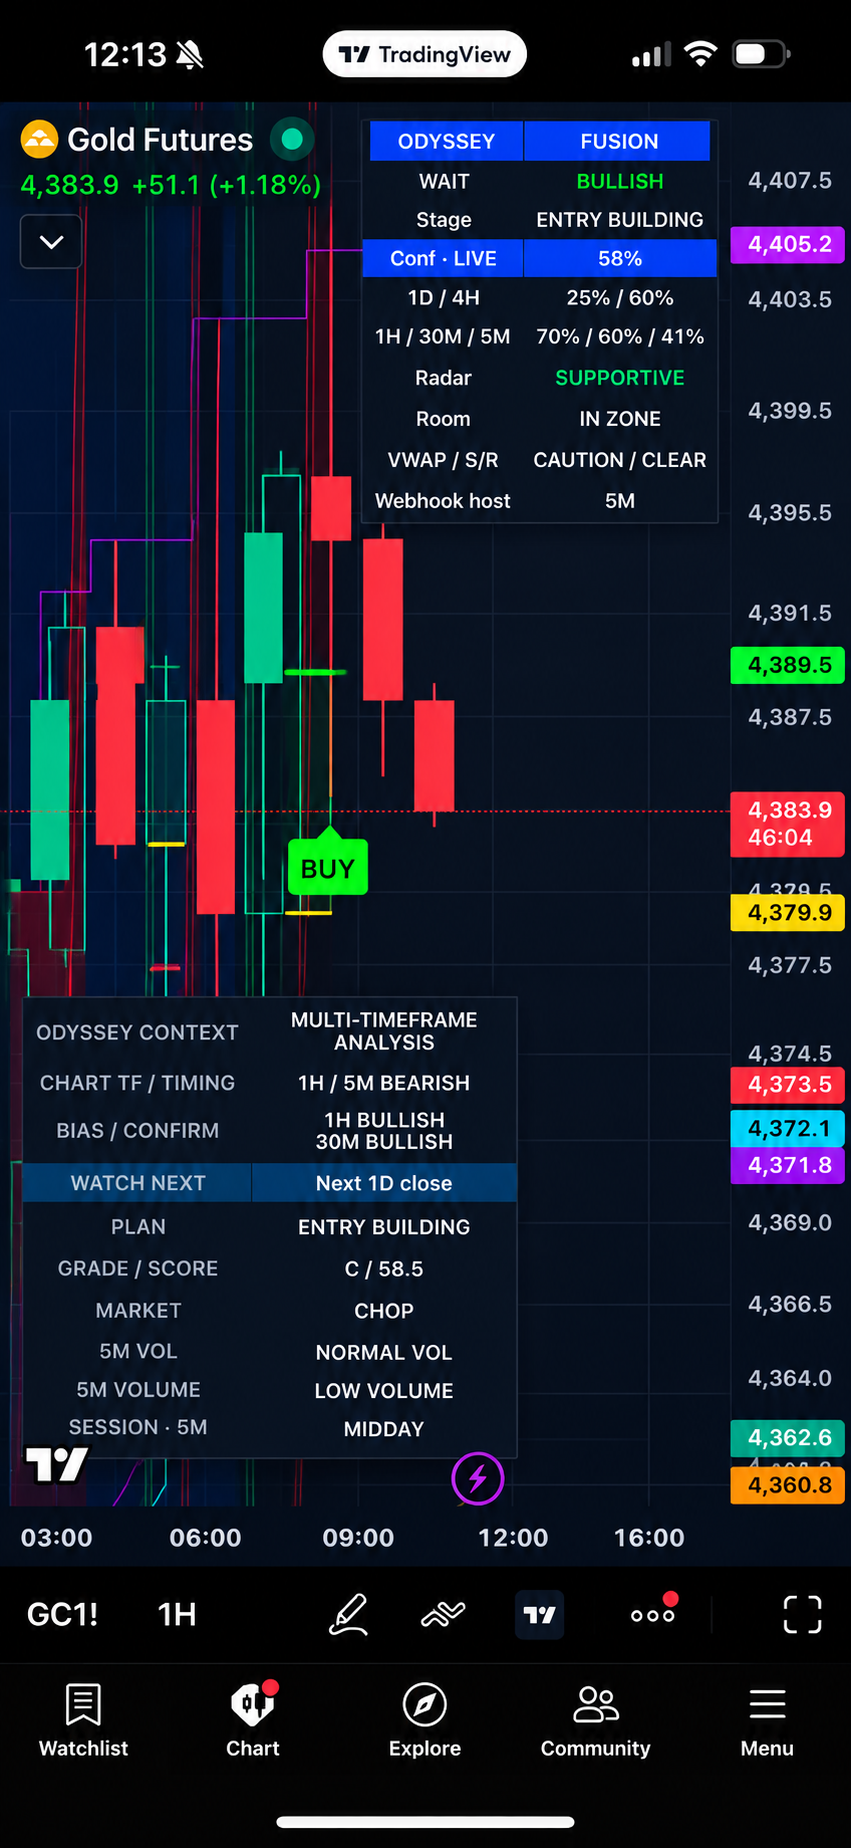Select the red 4,383.9 current price label
The width and height of the screenshot is (851, 1848).
coord(788,824)
